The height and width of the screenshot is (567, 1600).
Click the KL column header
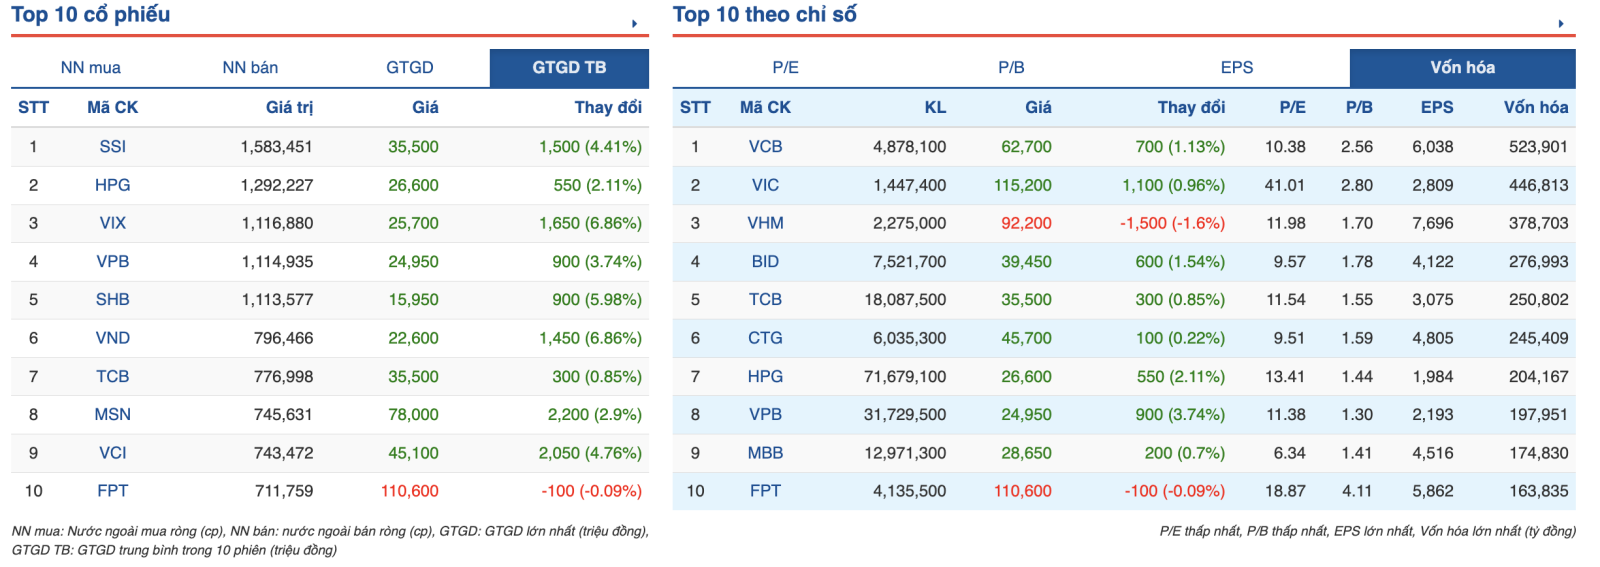(x=935, y=107)
